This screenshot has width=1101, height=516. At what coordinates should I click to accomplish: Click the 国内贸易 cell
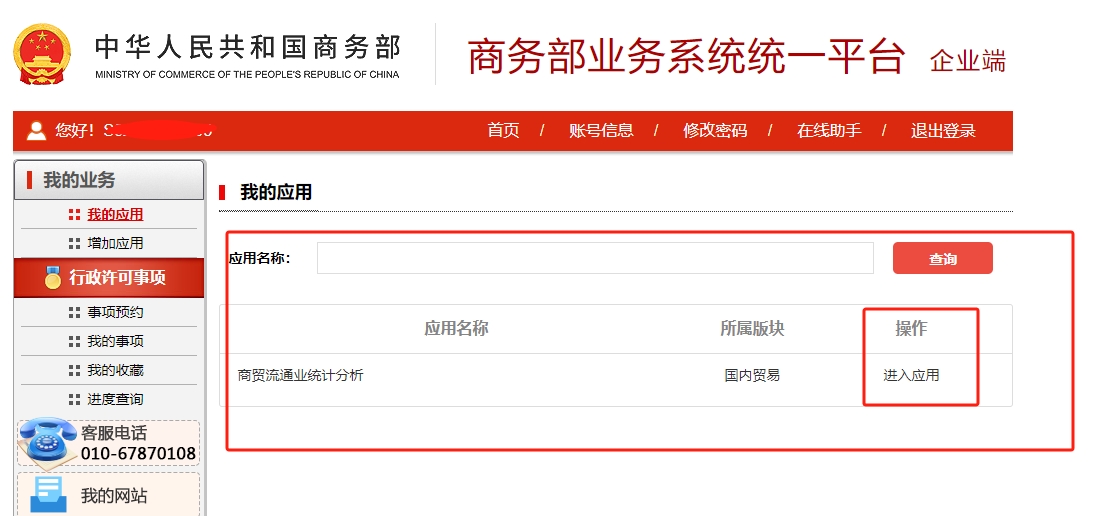tap(752, 376)
